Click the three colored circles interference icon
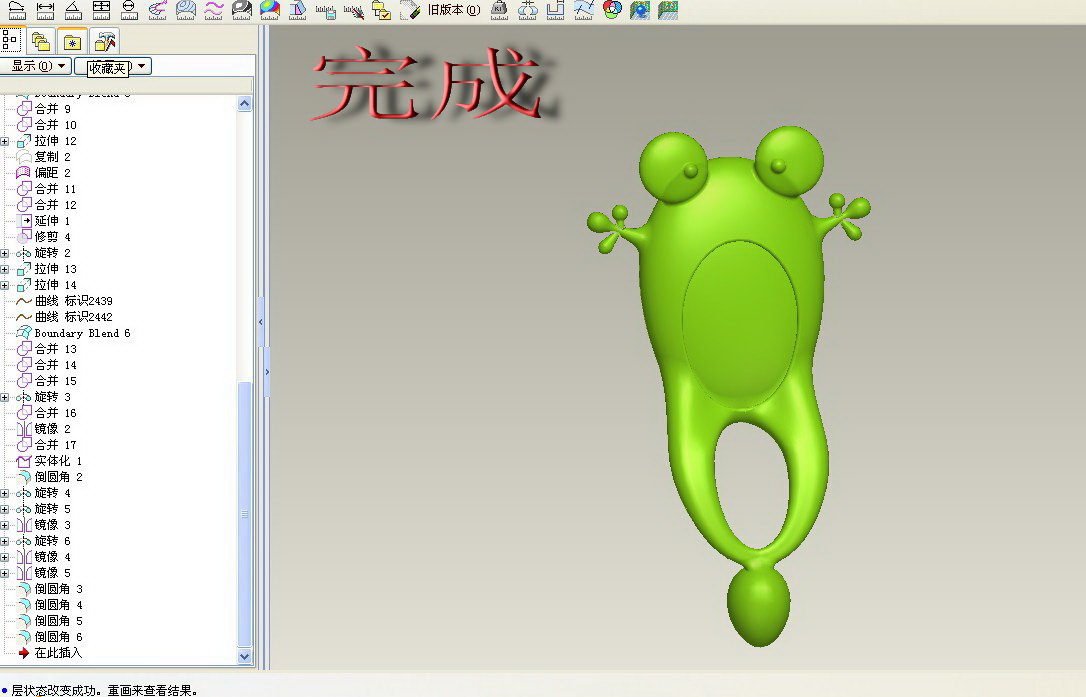Viewport: 1086px width, 697px height. point(612,10)
